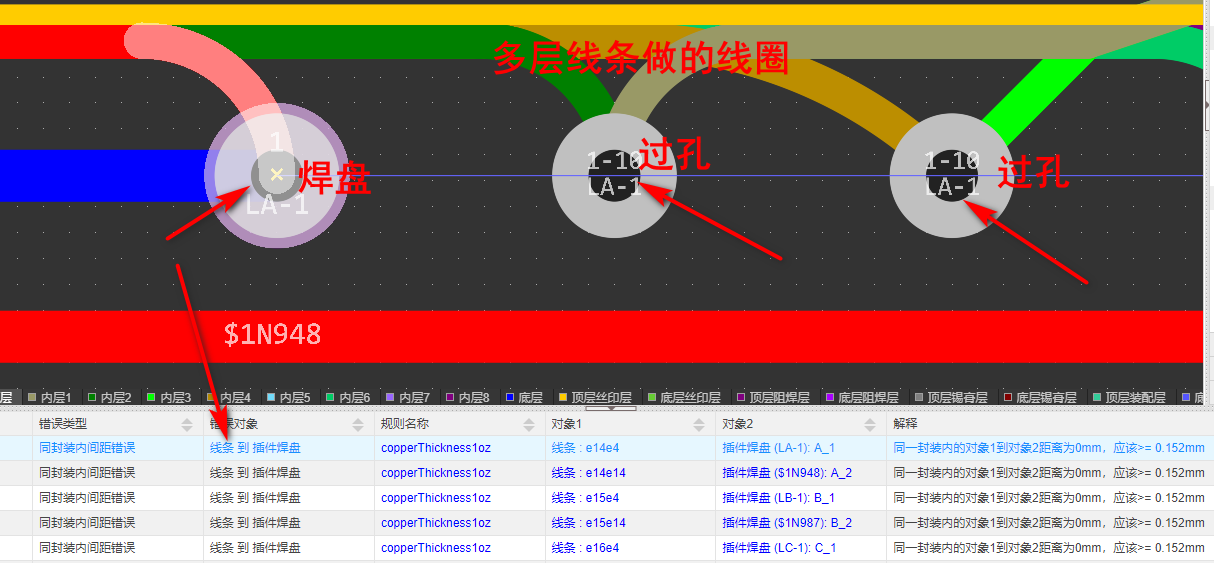Click copperThickness1oz rule in the last row
The height and width of the screenshot is (563, 1214).
tap(435, 548)
